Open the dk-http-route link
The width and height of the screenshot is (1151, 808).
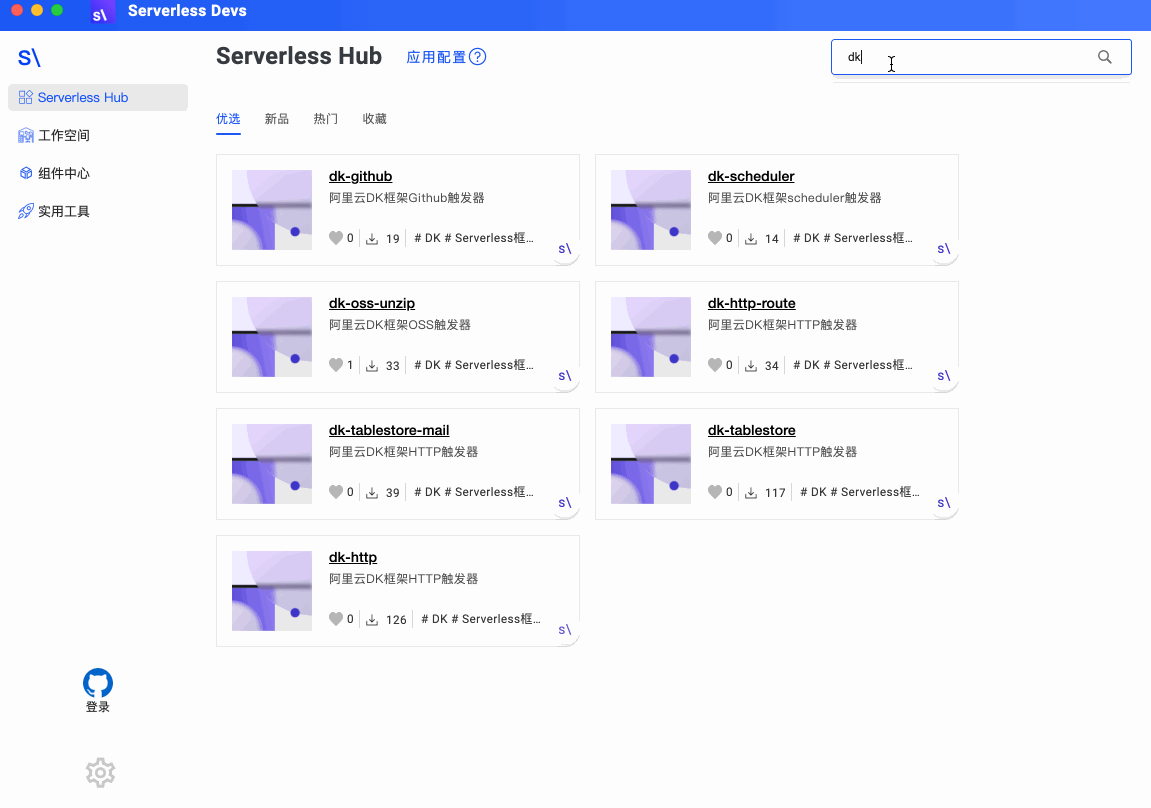[x=752, y=303]
